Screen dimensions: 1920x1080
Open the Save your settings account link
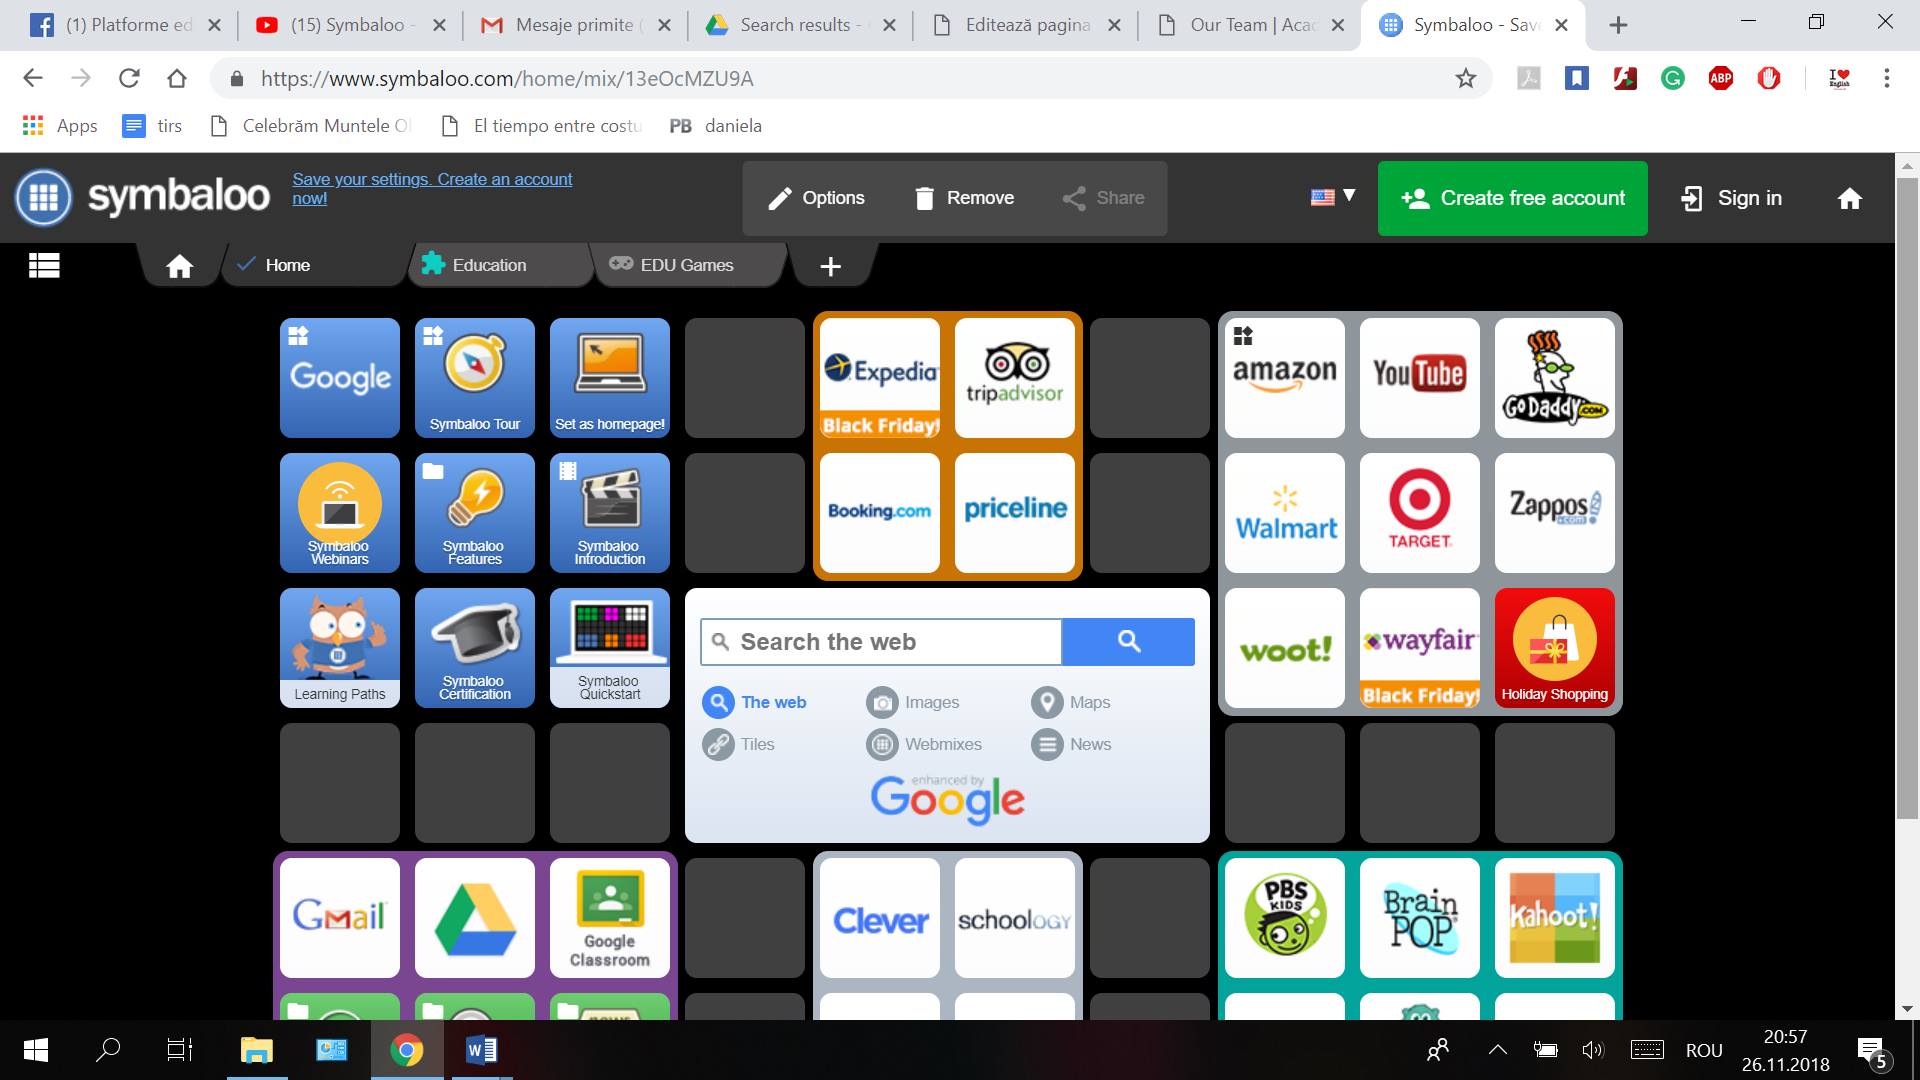coord(432,188)
